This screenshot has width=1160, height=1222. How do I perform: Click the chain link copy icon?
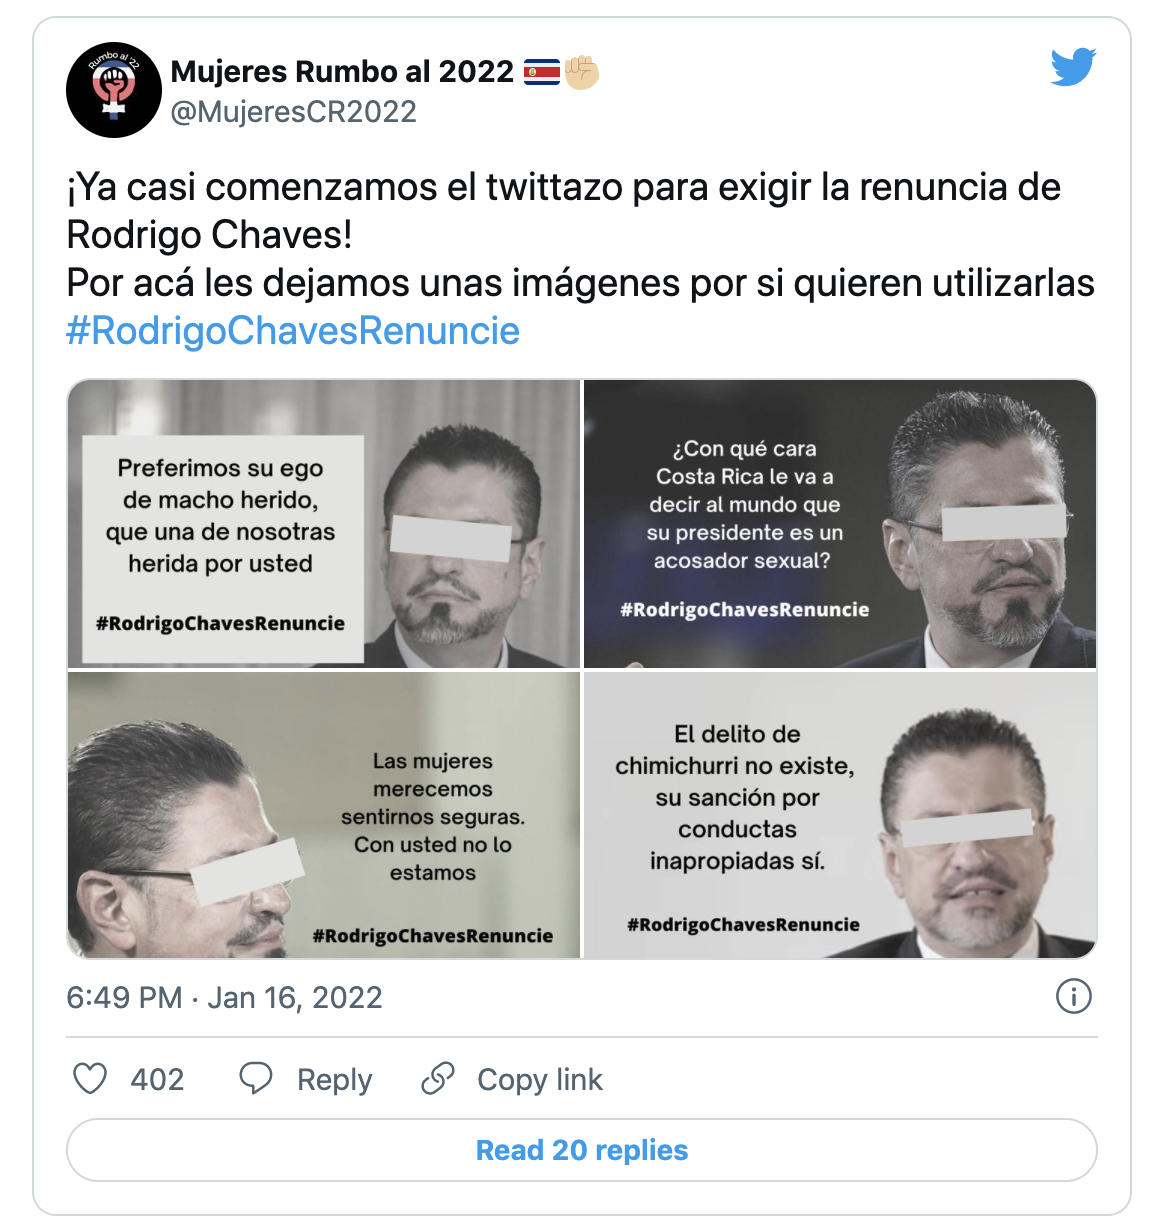tap(438, 1078)
